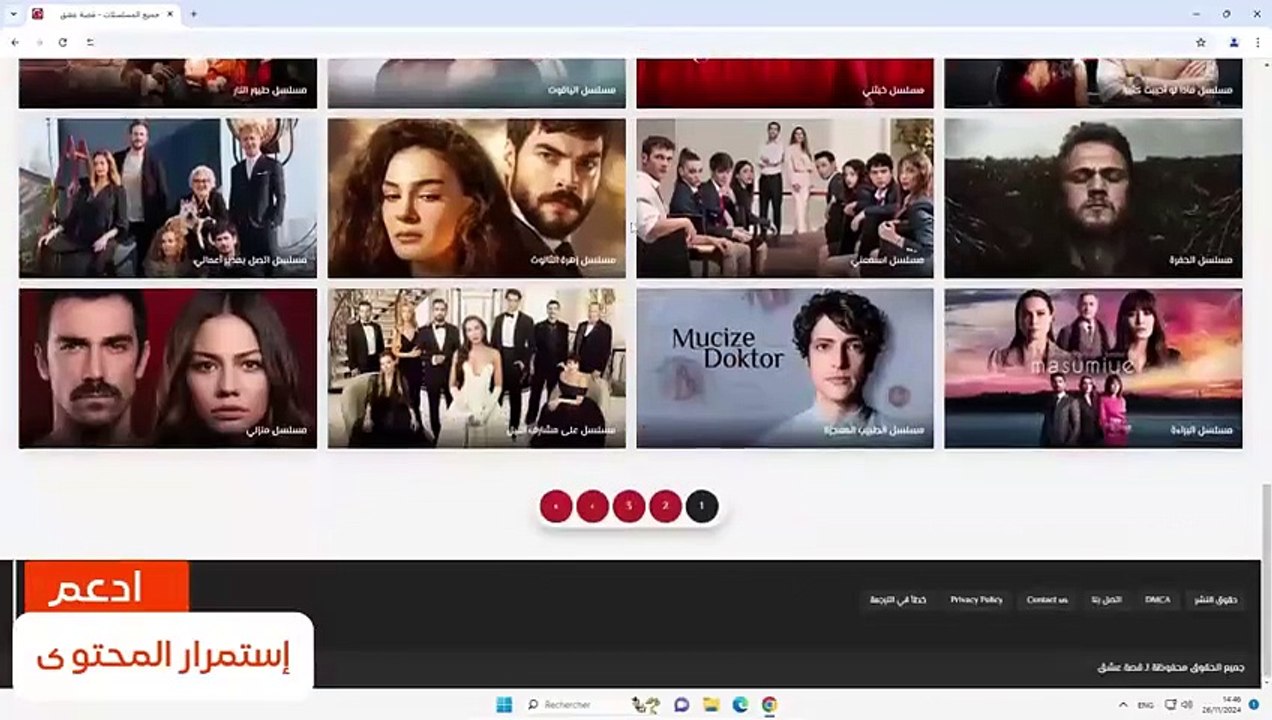Open the Masumiyet series thumbnail

coord(1093,368)
